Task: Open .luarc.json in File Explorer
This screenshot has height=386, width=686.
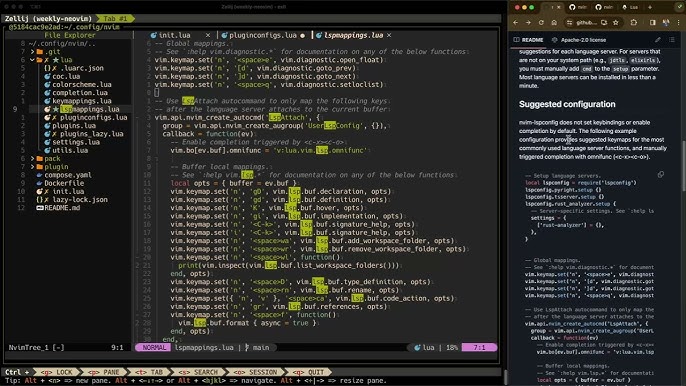Action: [82, 68]
